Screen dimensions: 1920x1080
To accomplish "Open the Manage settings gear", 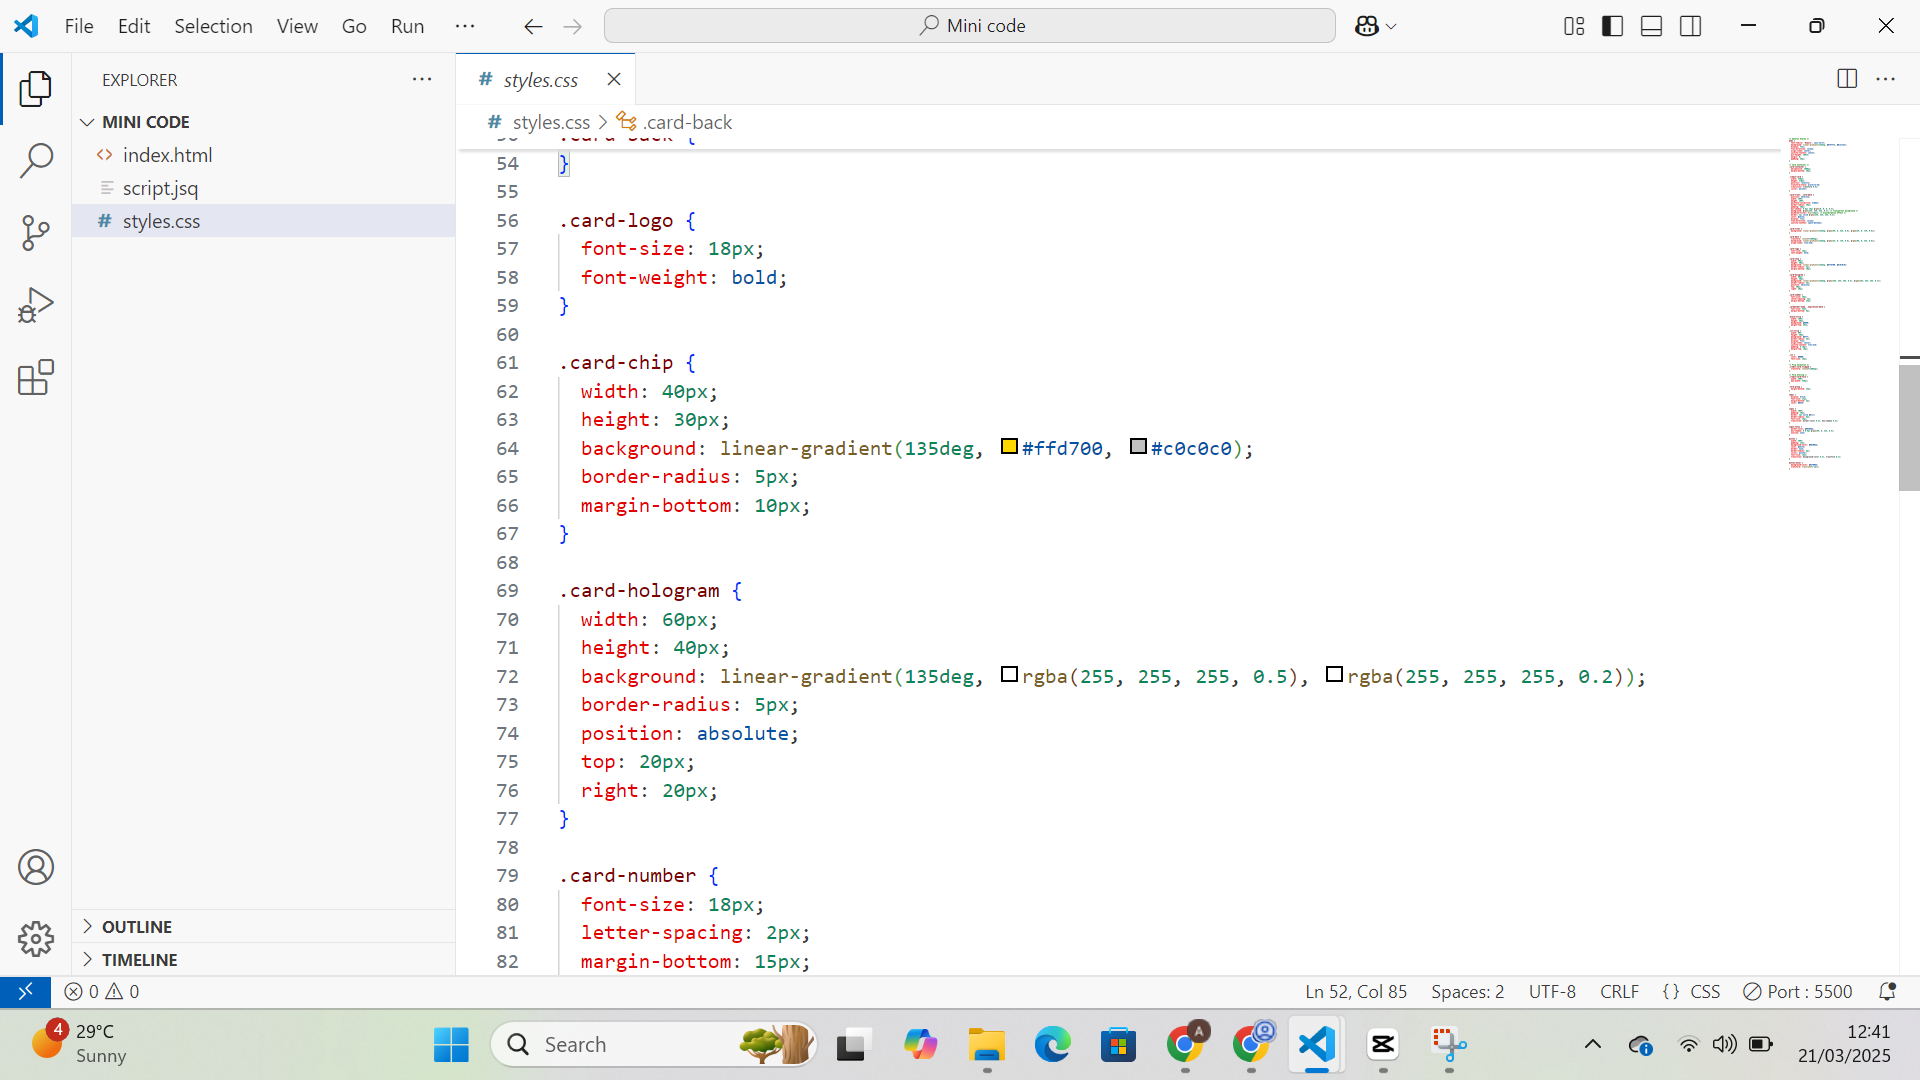I will (36, 939).
